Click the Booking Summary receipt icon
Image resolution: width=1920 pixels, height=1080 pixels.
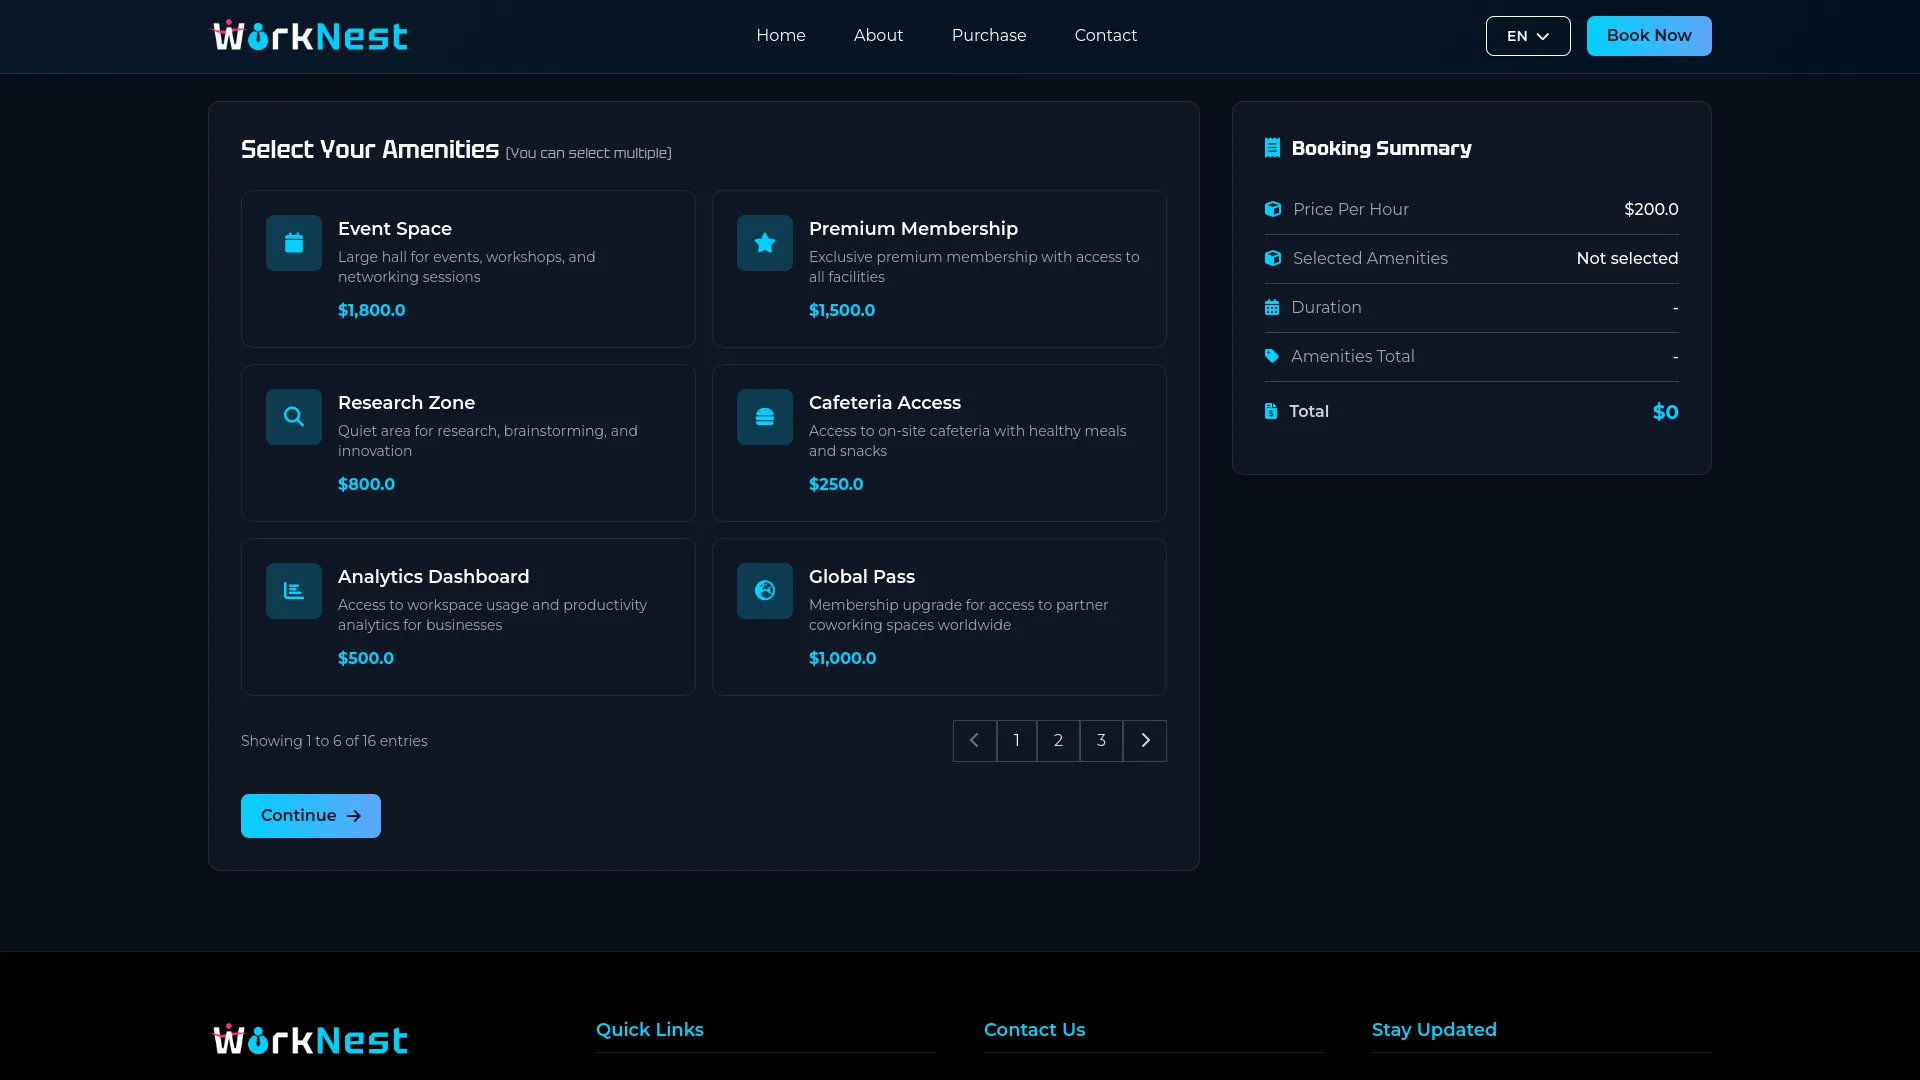click(1272, 148)
